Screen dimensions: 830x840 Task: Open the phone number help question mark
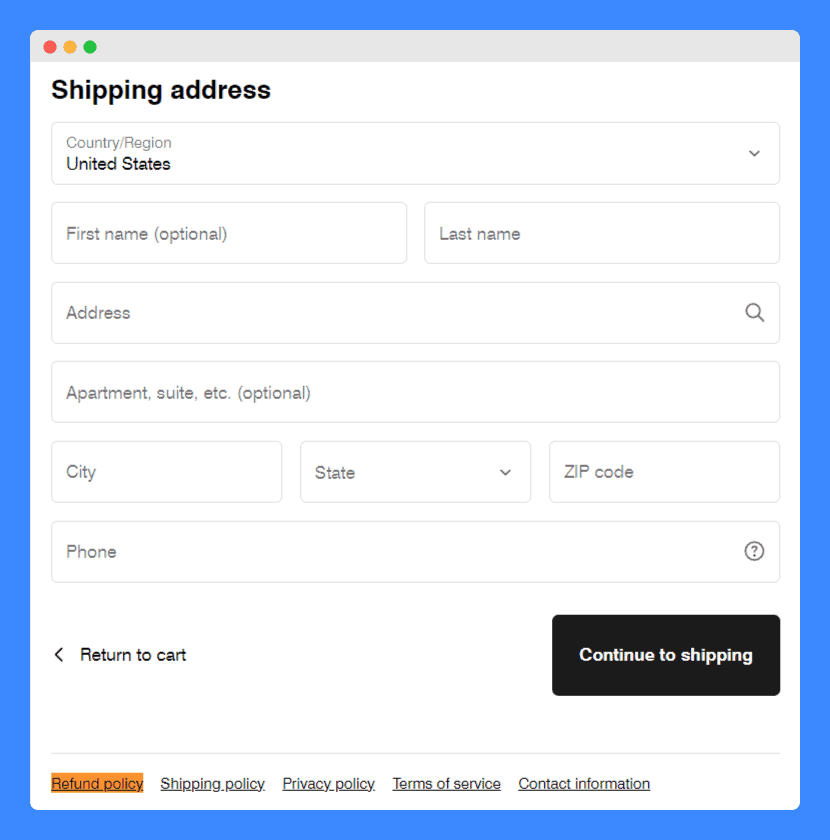click(x=755, y=551)
